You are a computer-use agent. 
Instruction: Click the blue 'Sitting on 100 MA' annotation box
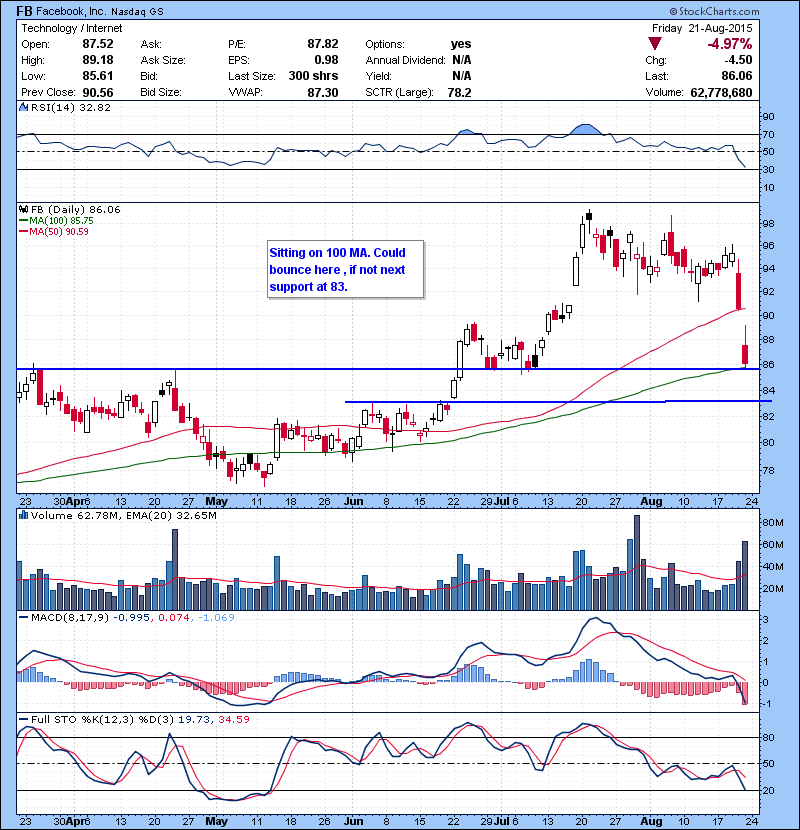[x=346, y=270]
